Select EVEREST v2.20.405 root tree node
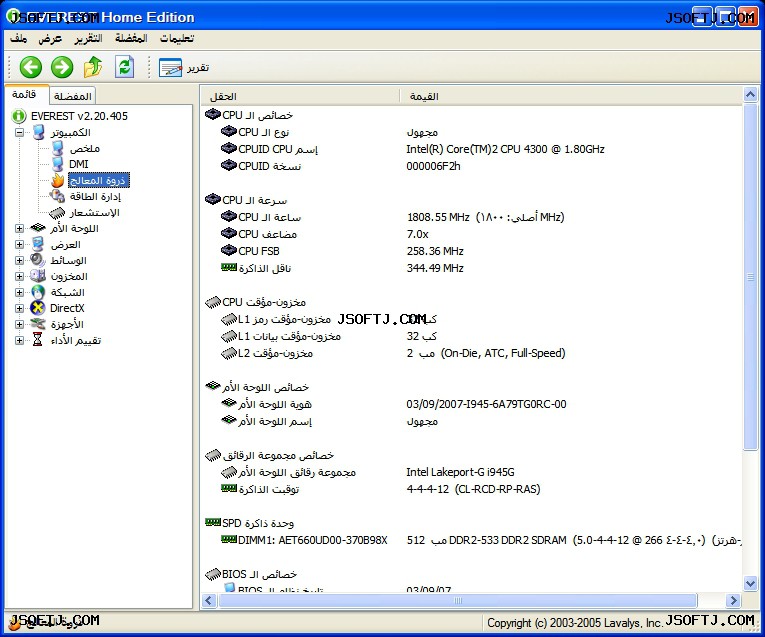Viewport: 765px width, 637px height. click(79, 116)
